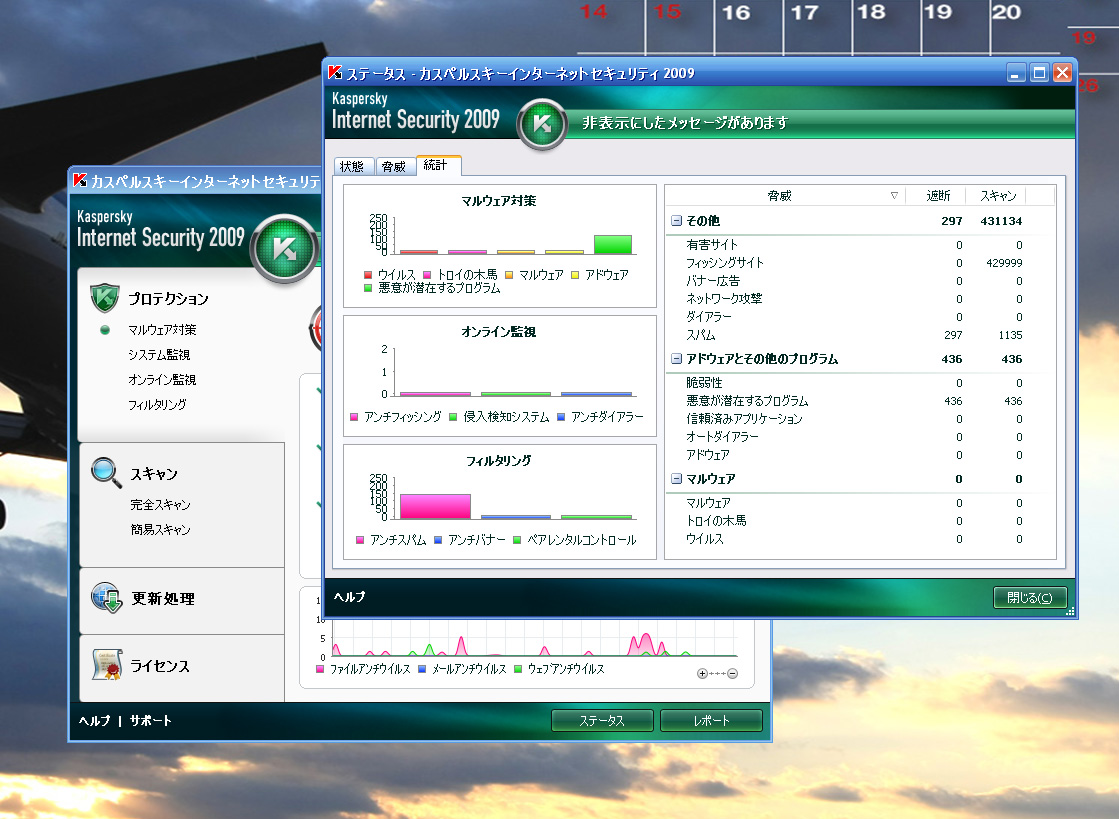The height and width of the screenshot is (819, 1119).
Task: Click the magnifying glass icon beside スキャン
Action: (x=106, y=472)
